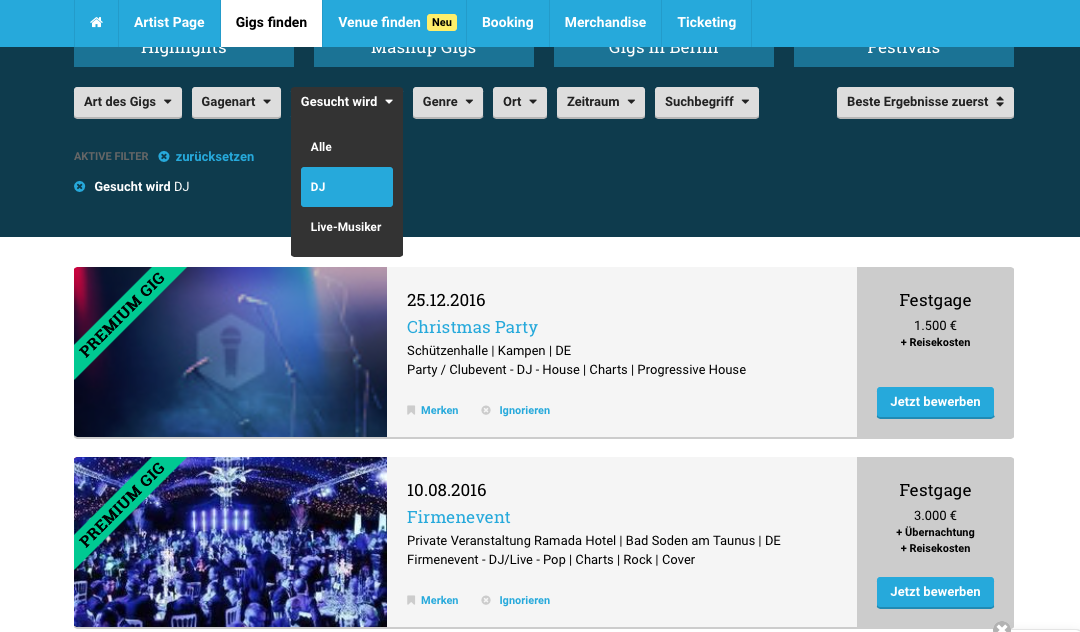
Task: Close the popup at bottom right corner
Action: (1001, 627)
